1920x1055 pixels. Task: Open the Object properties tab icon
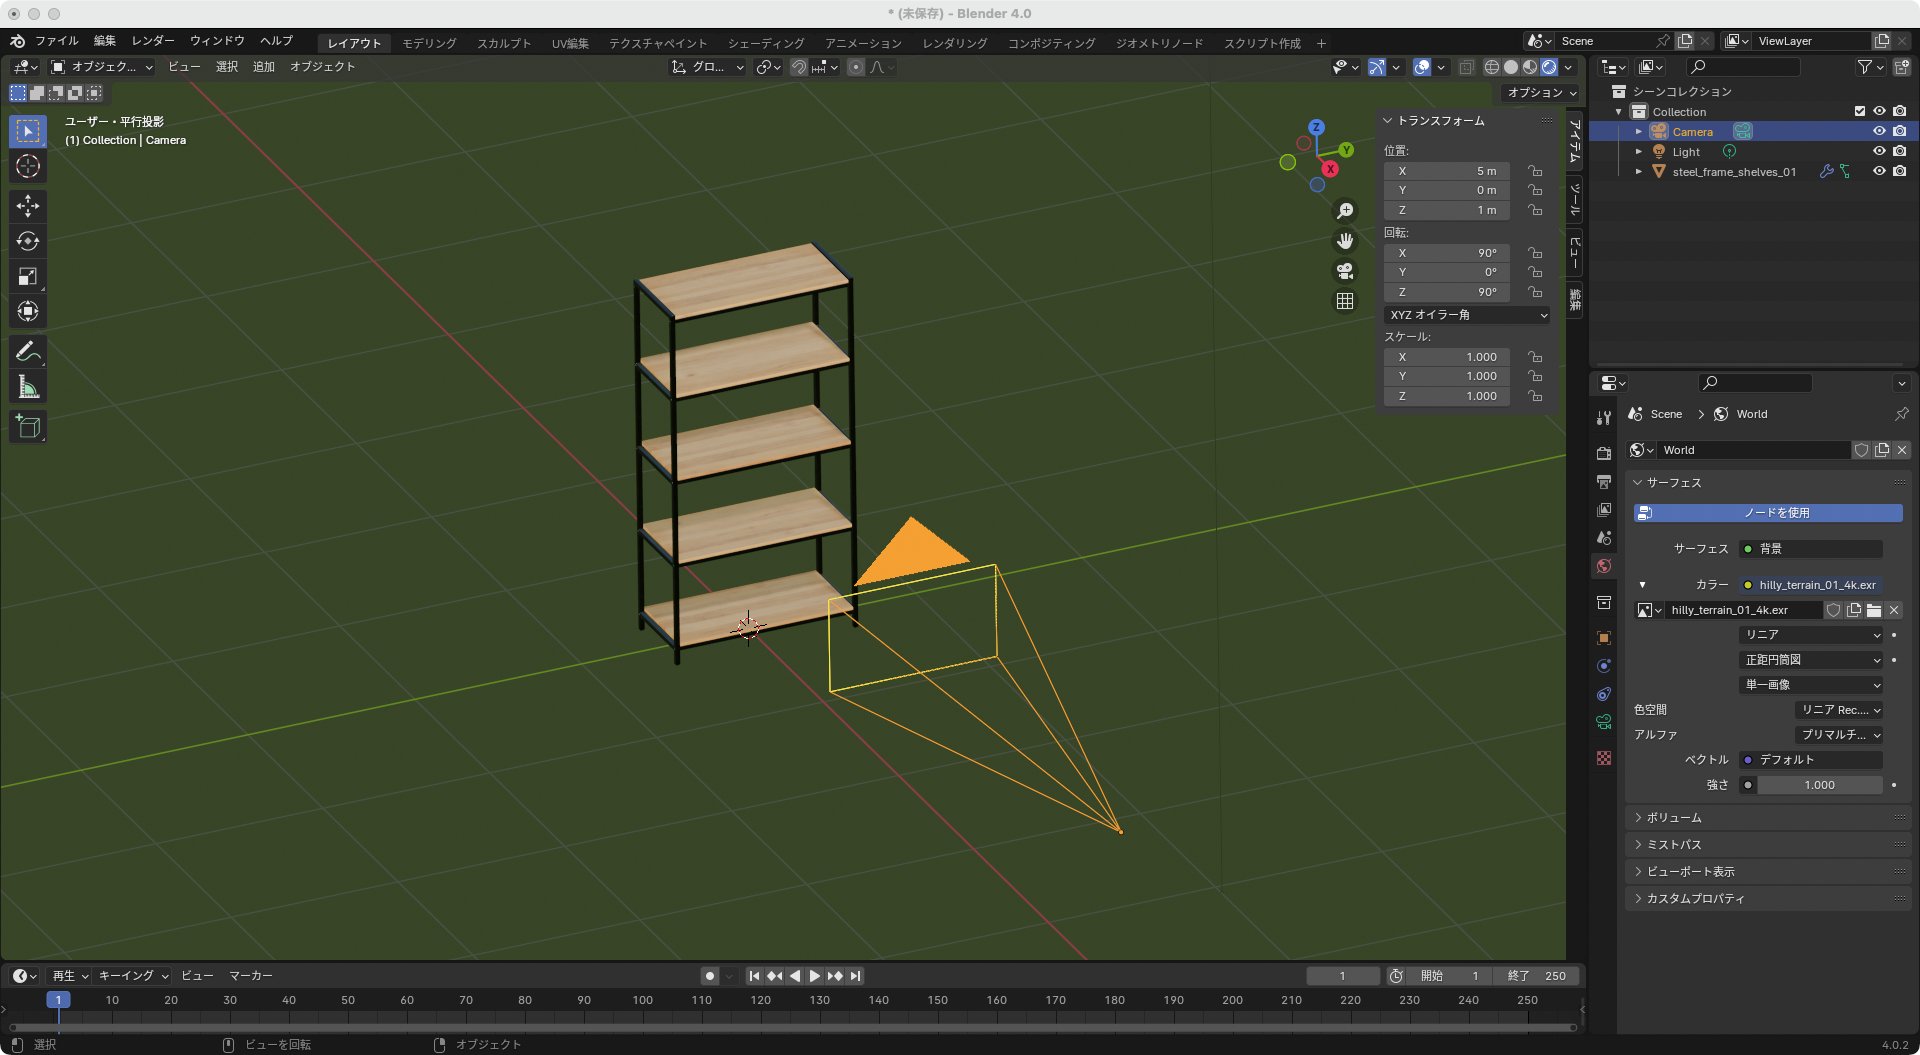click(x=1604, y=638)
